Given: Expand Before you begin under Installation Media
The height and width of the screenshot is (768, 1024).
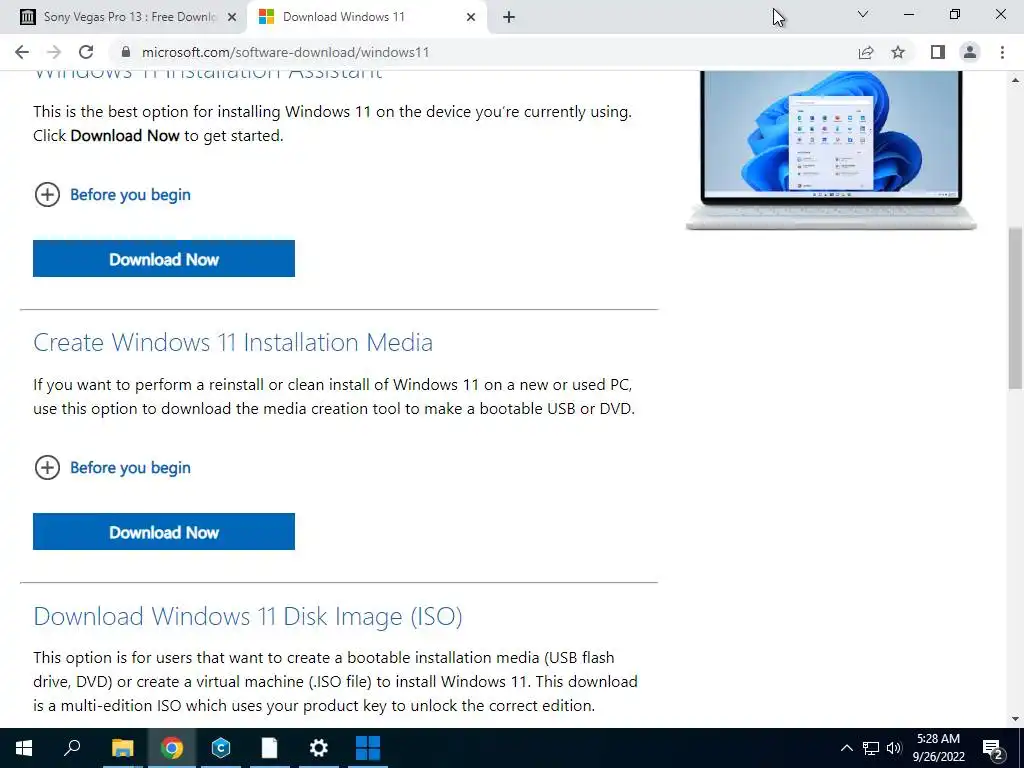Looking at the screenshot, I should coord(112,468).
